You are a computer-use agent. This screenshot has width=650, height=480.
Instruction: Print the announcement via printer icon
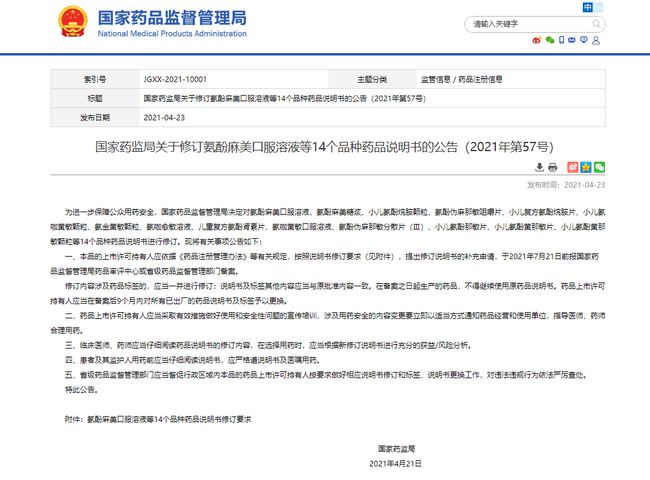(553, 167)
